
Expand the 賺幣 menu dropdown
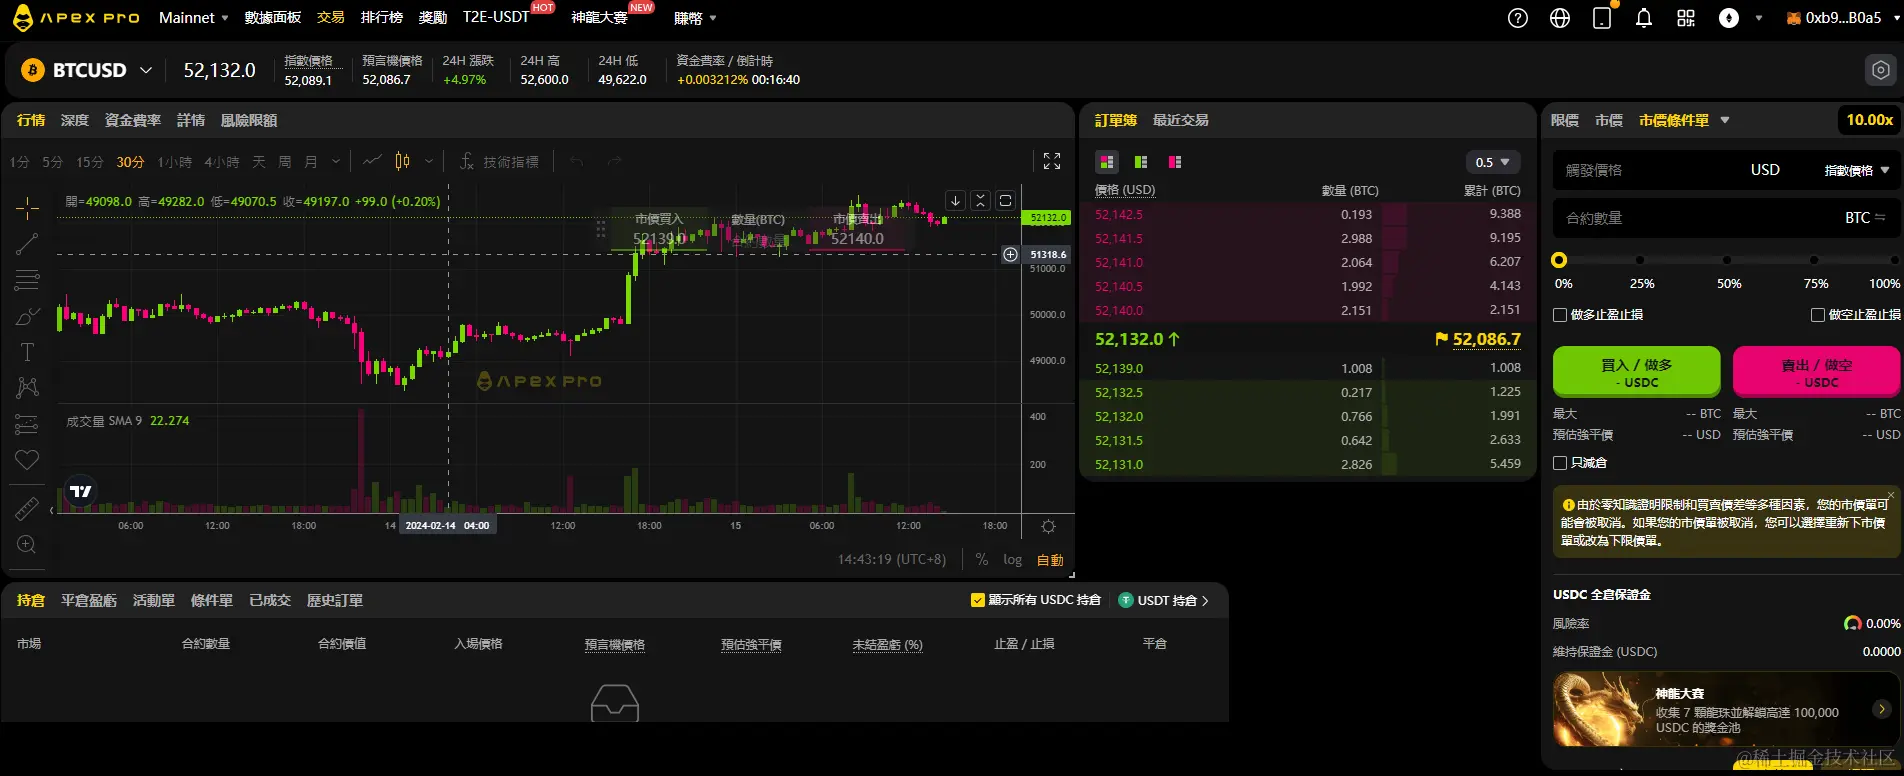click(695, 18)
